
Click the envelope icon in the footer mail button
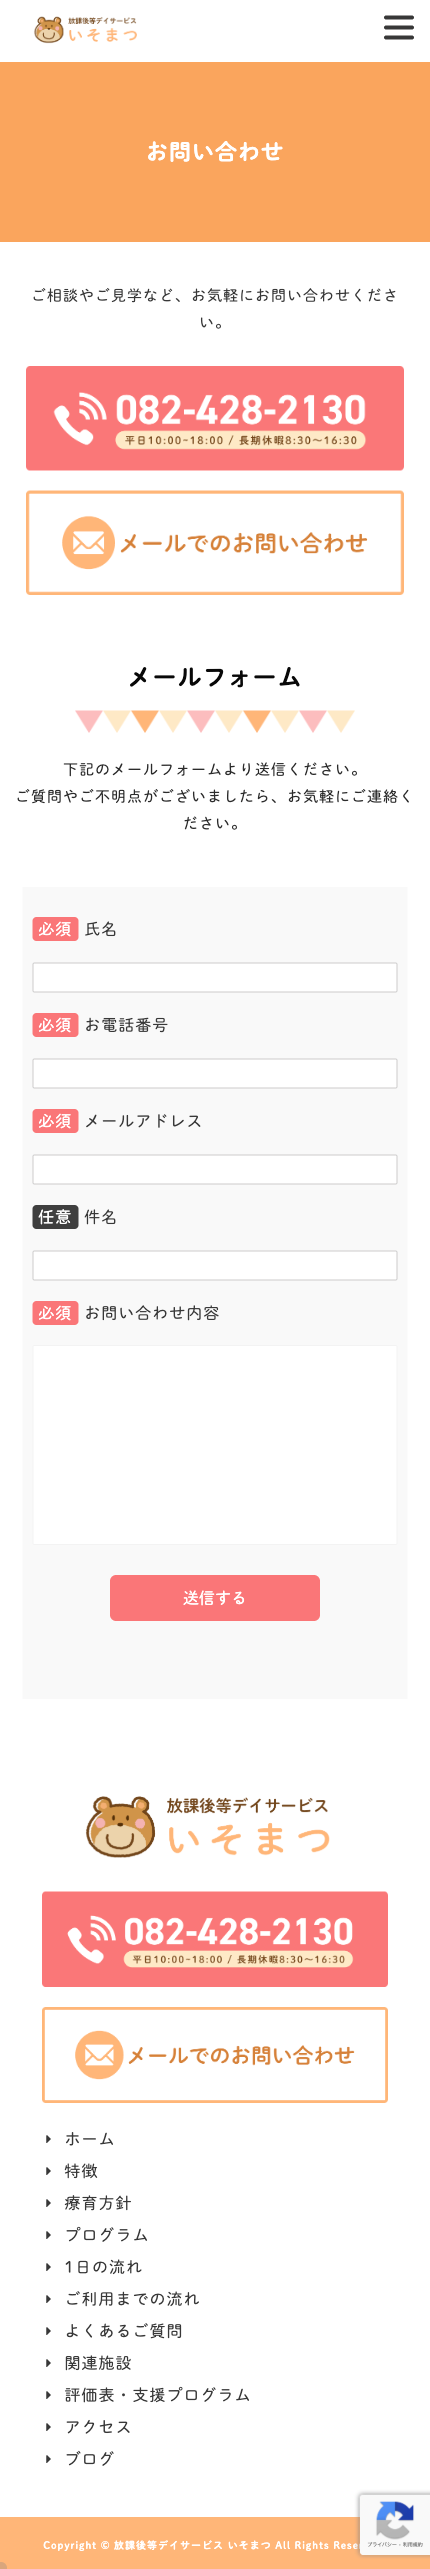point(99,2055)
